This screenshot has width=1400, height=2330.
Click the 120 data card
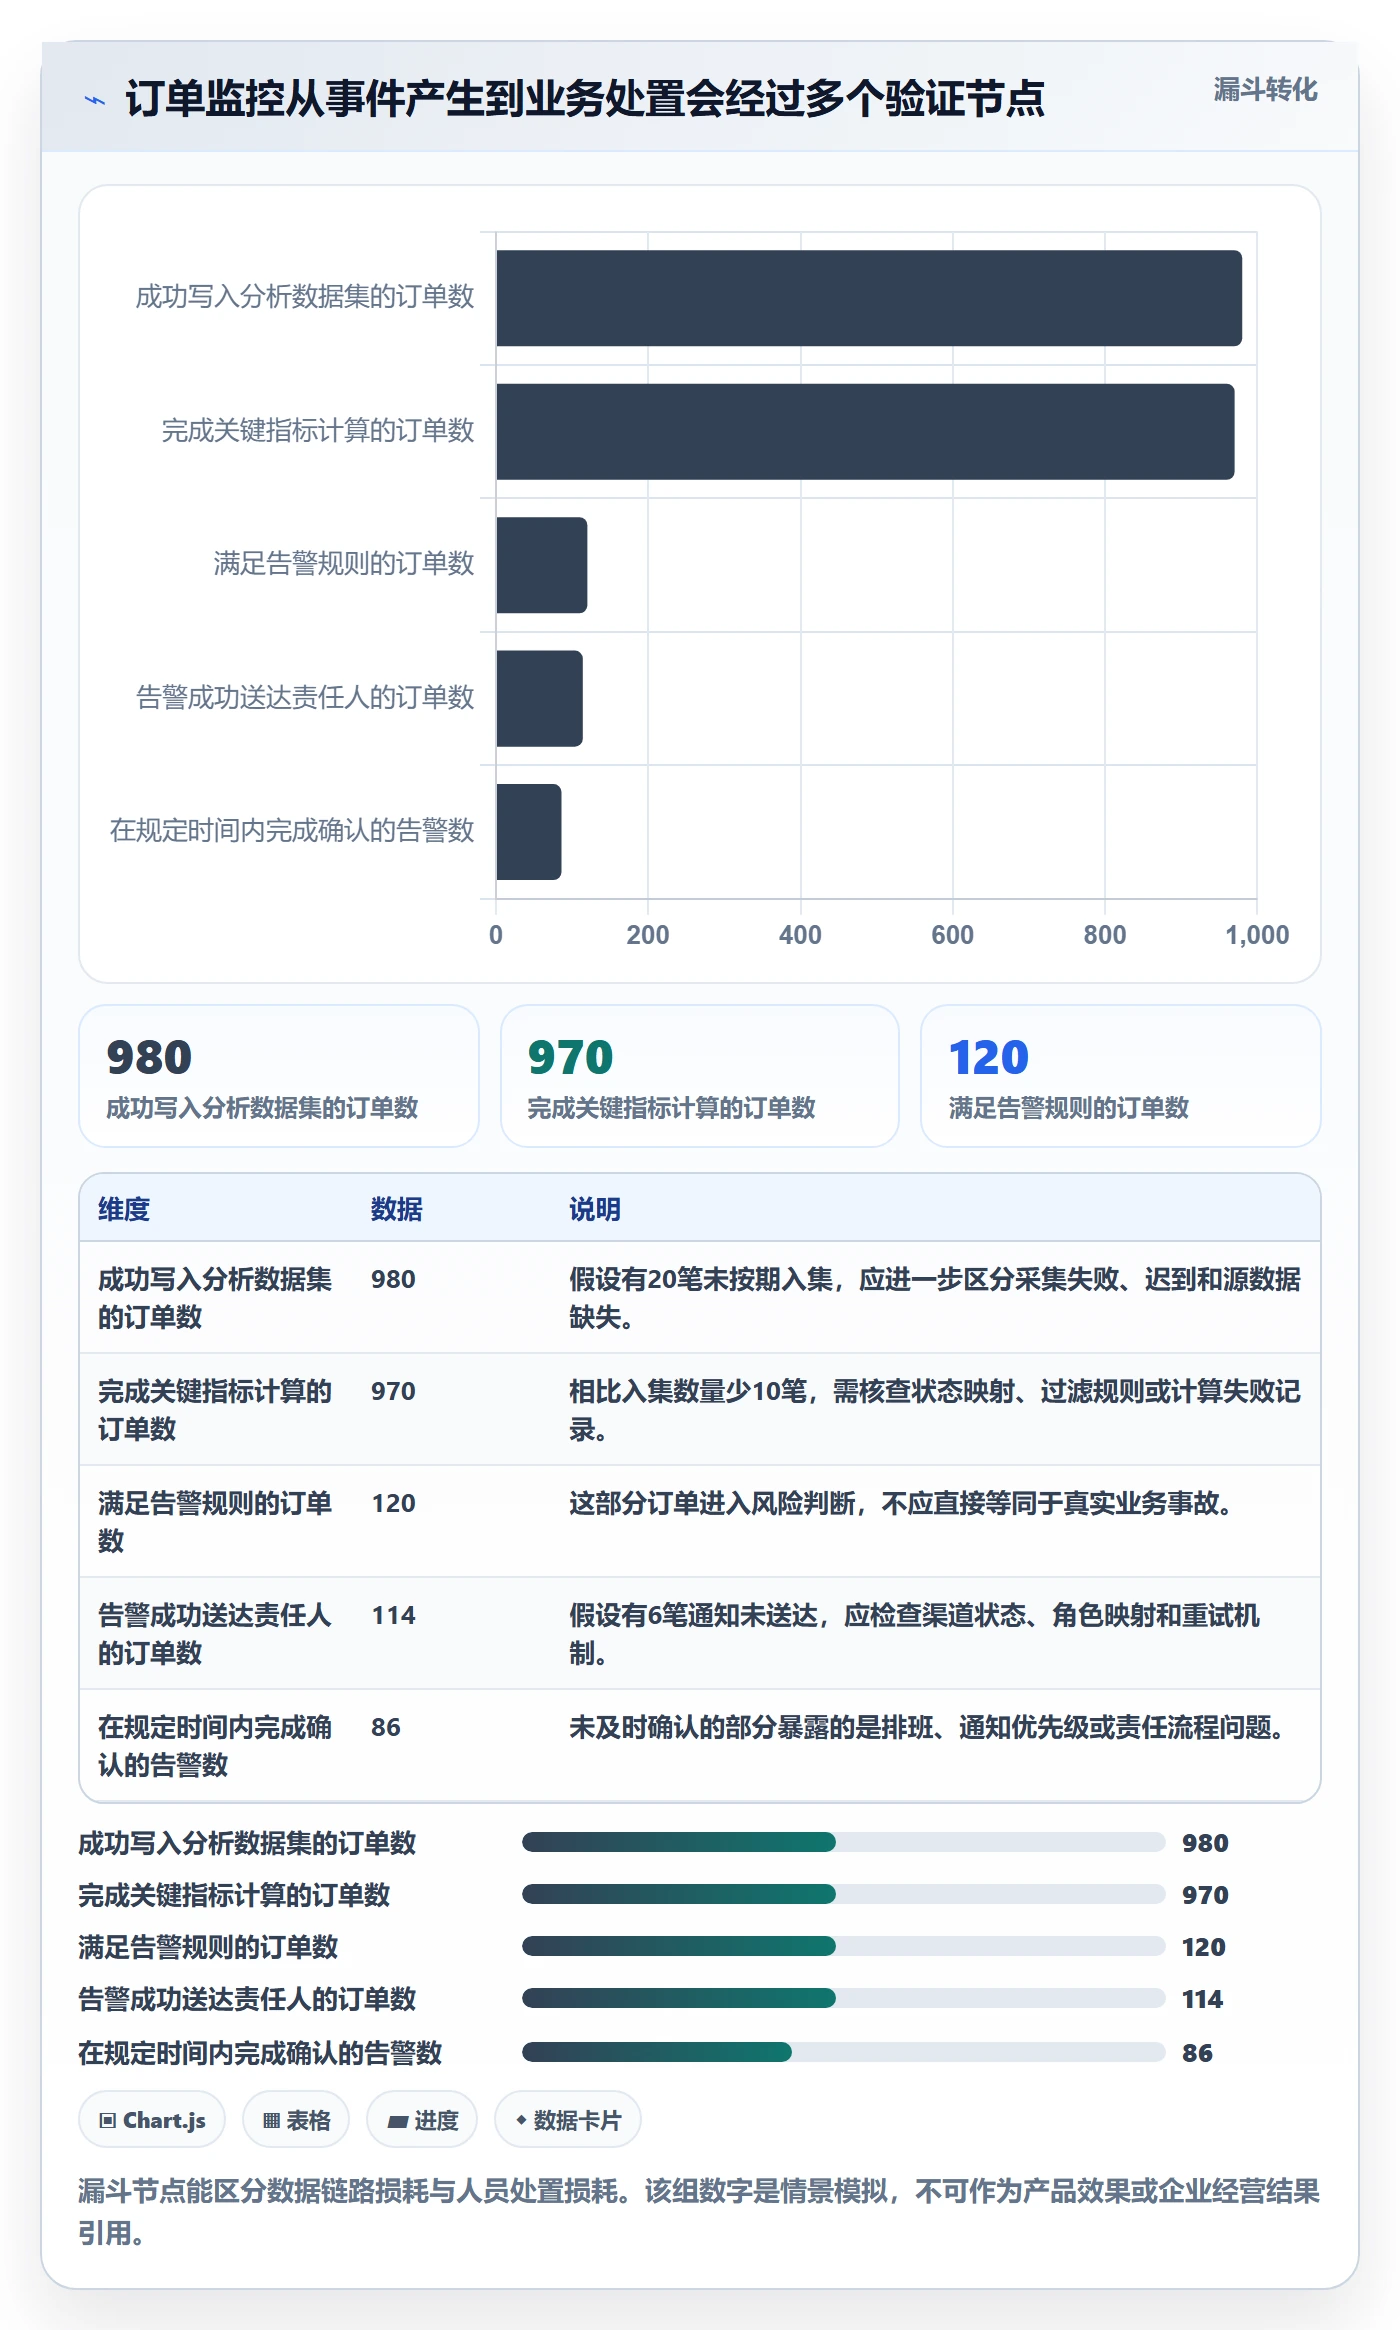1121,1076
